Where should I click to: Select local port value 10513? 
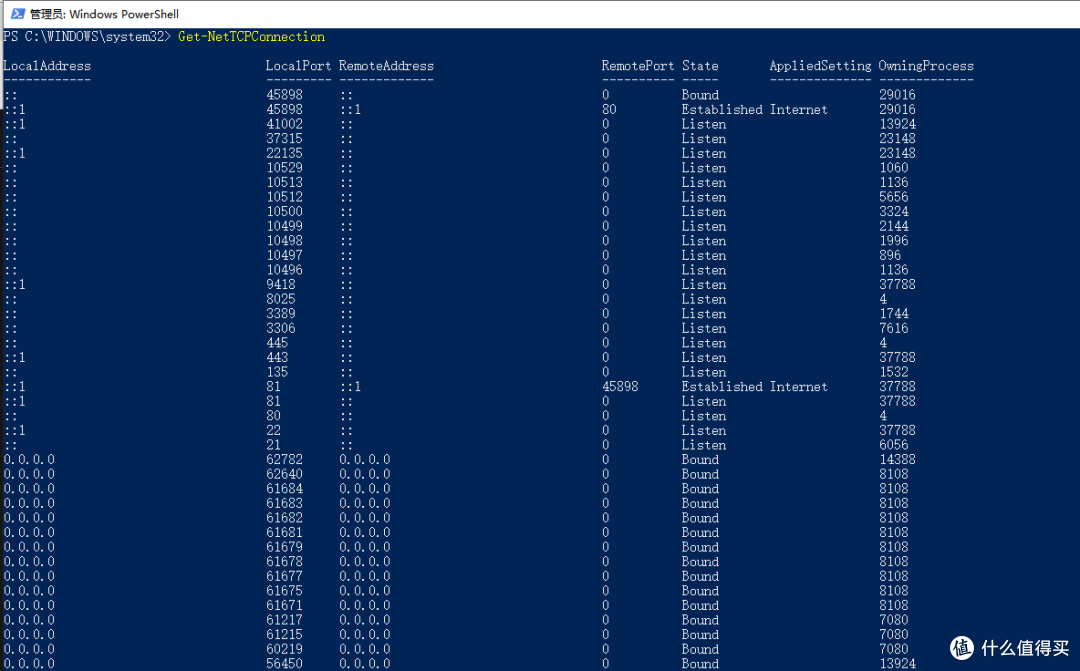[284, 183]
